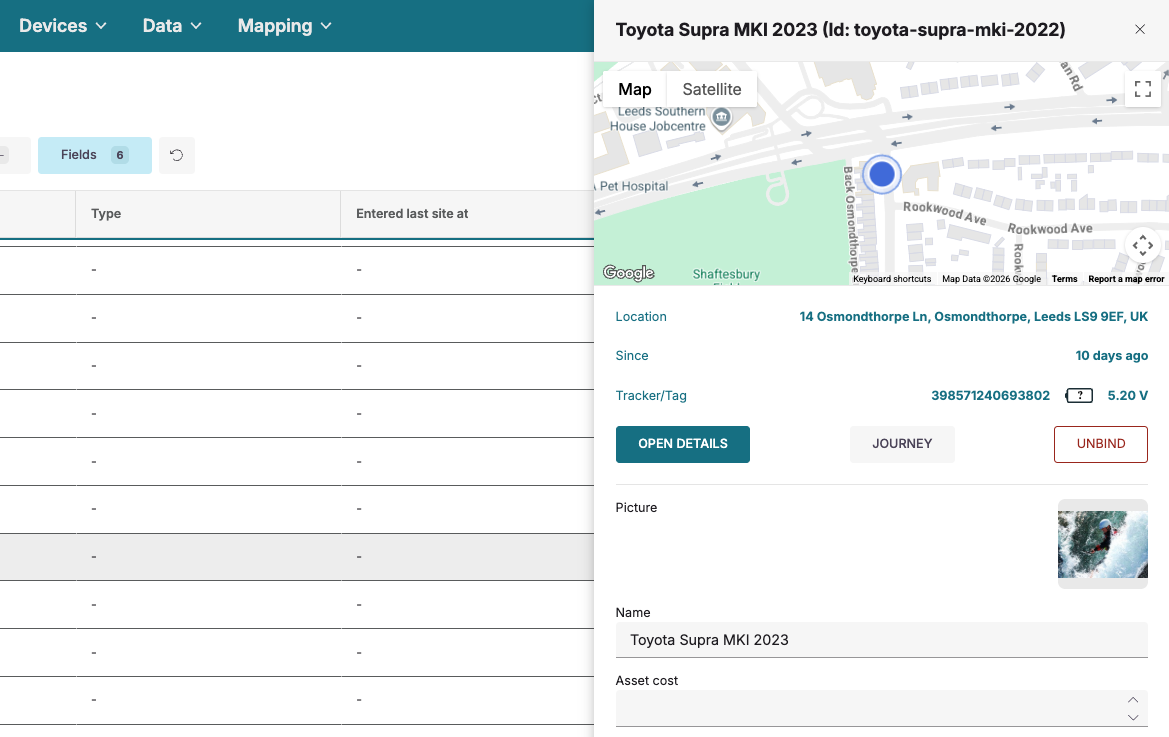Click the asset picture thumbnail

1103,544
